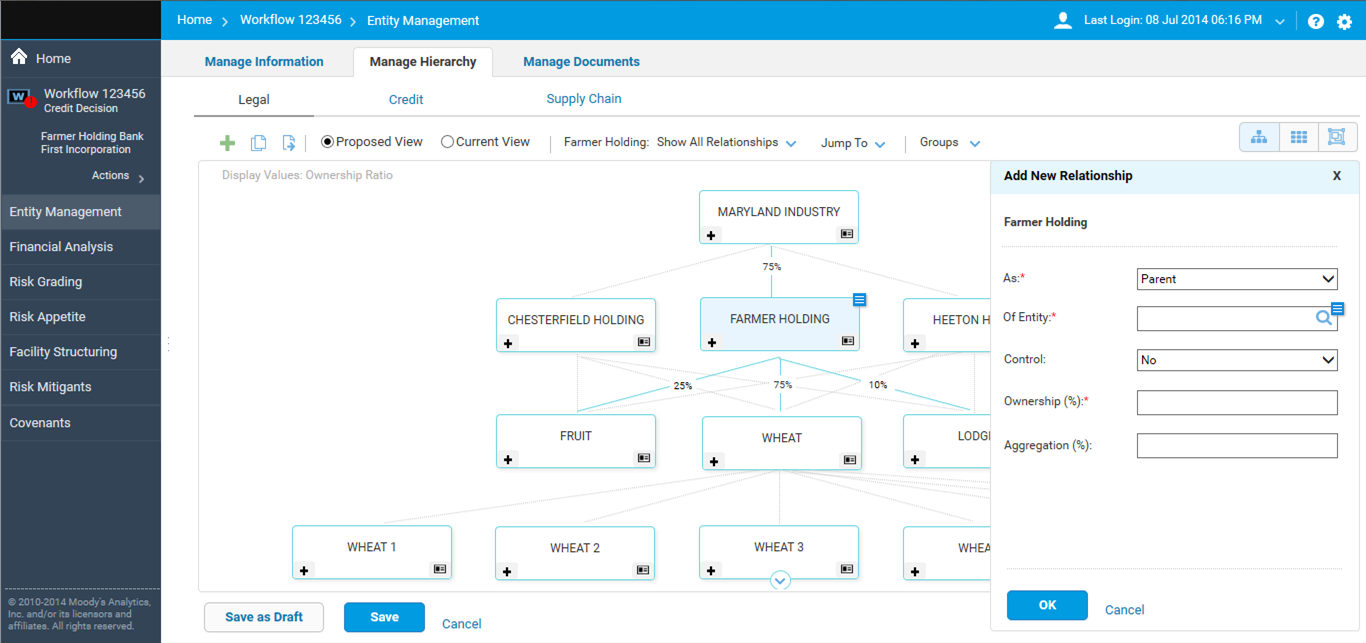Open the Supply Chain tab
The height and width of the screenshot is (643, 1366).
(584, 99)
